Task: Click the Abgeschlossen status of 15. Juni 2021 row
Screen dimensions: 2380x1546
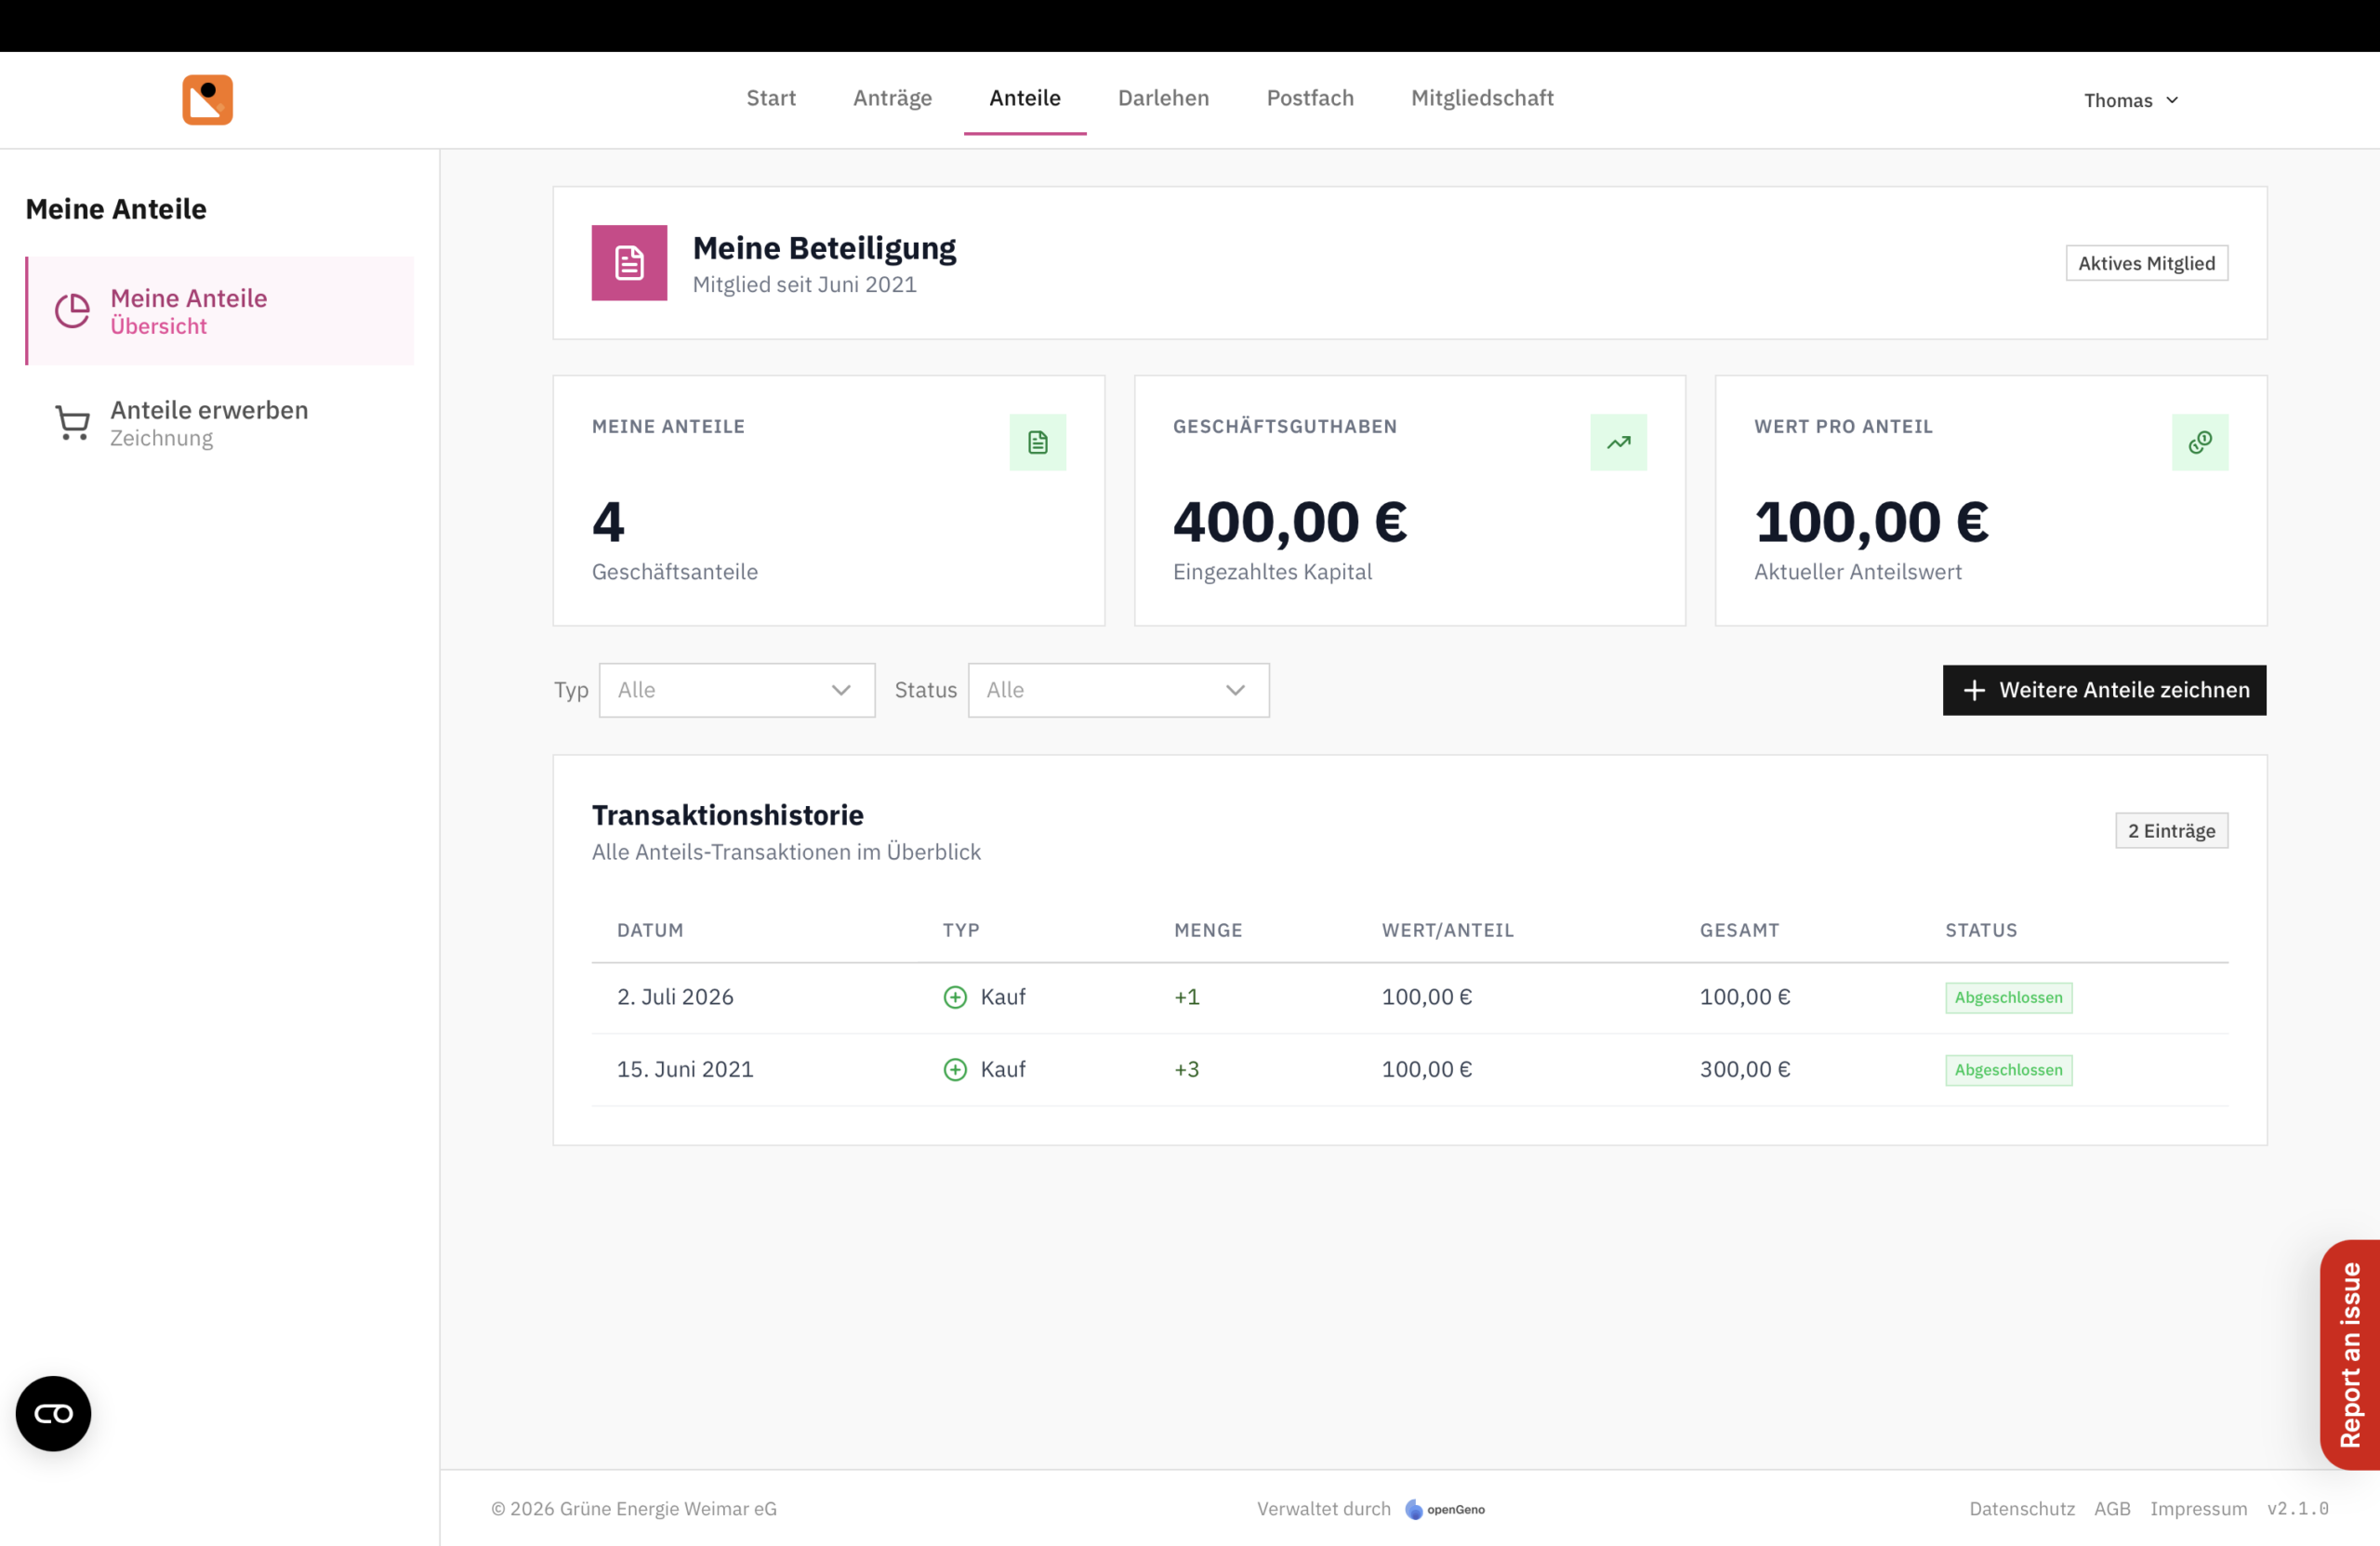Action: pos(2008,1070)
